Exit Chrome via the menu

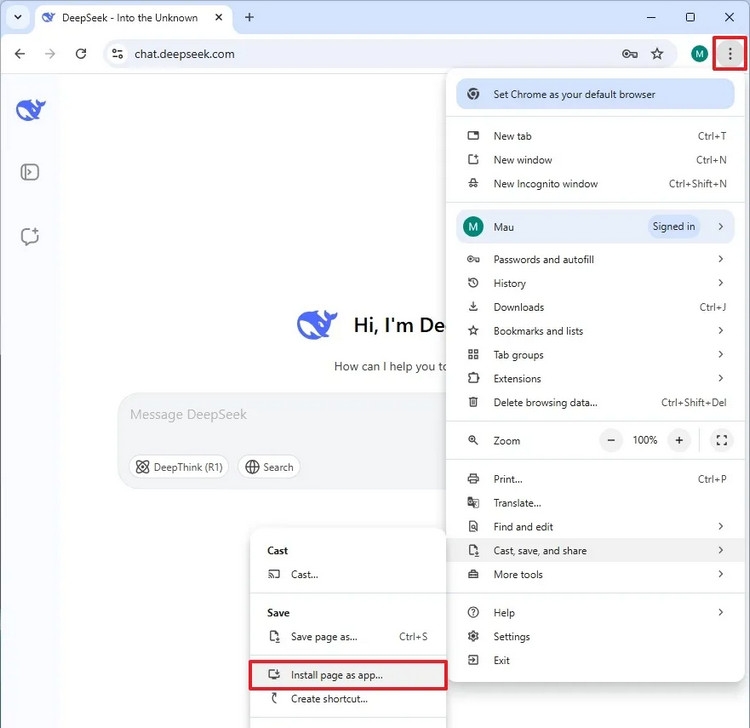(595, 661)
